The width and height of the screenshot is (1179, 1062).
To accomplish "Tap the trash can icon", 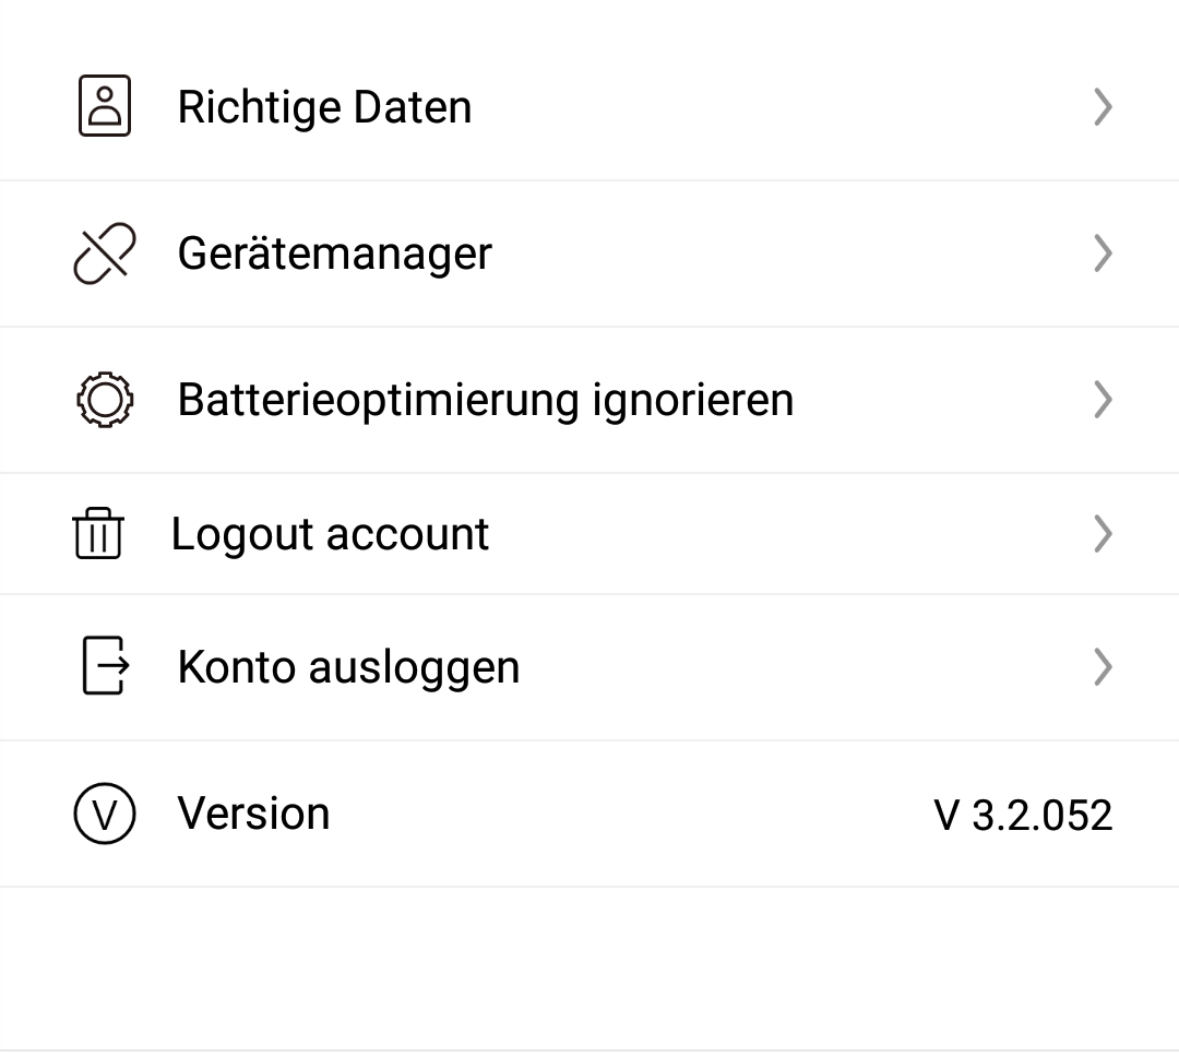I will click(98, 534).
